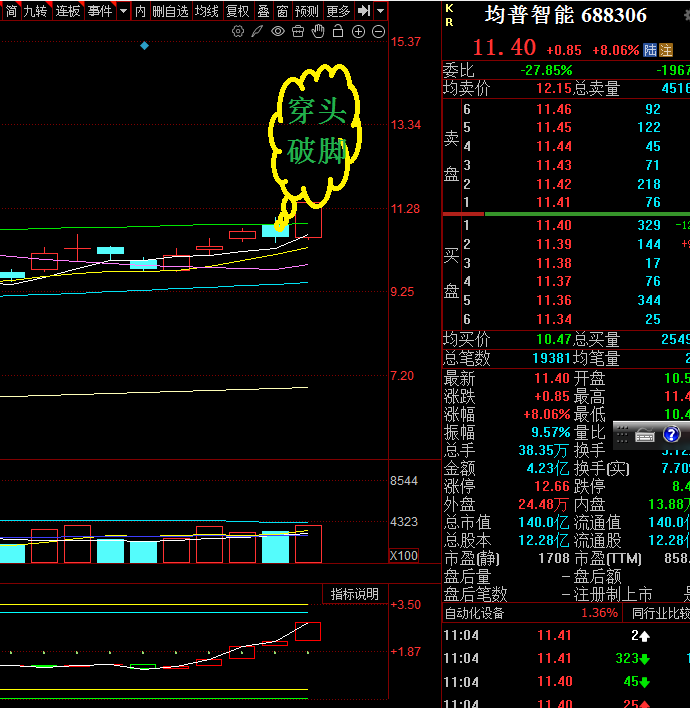Open the 连板 tab

[68, 11]
